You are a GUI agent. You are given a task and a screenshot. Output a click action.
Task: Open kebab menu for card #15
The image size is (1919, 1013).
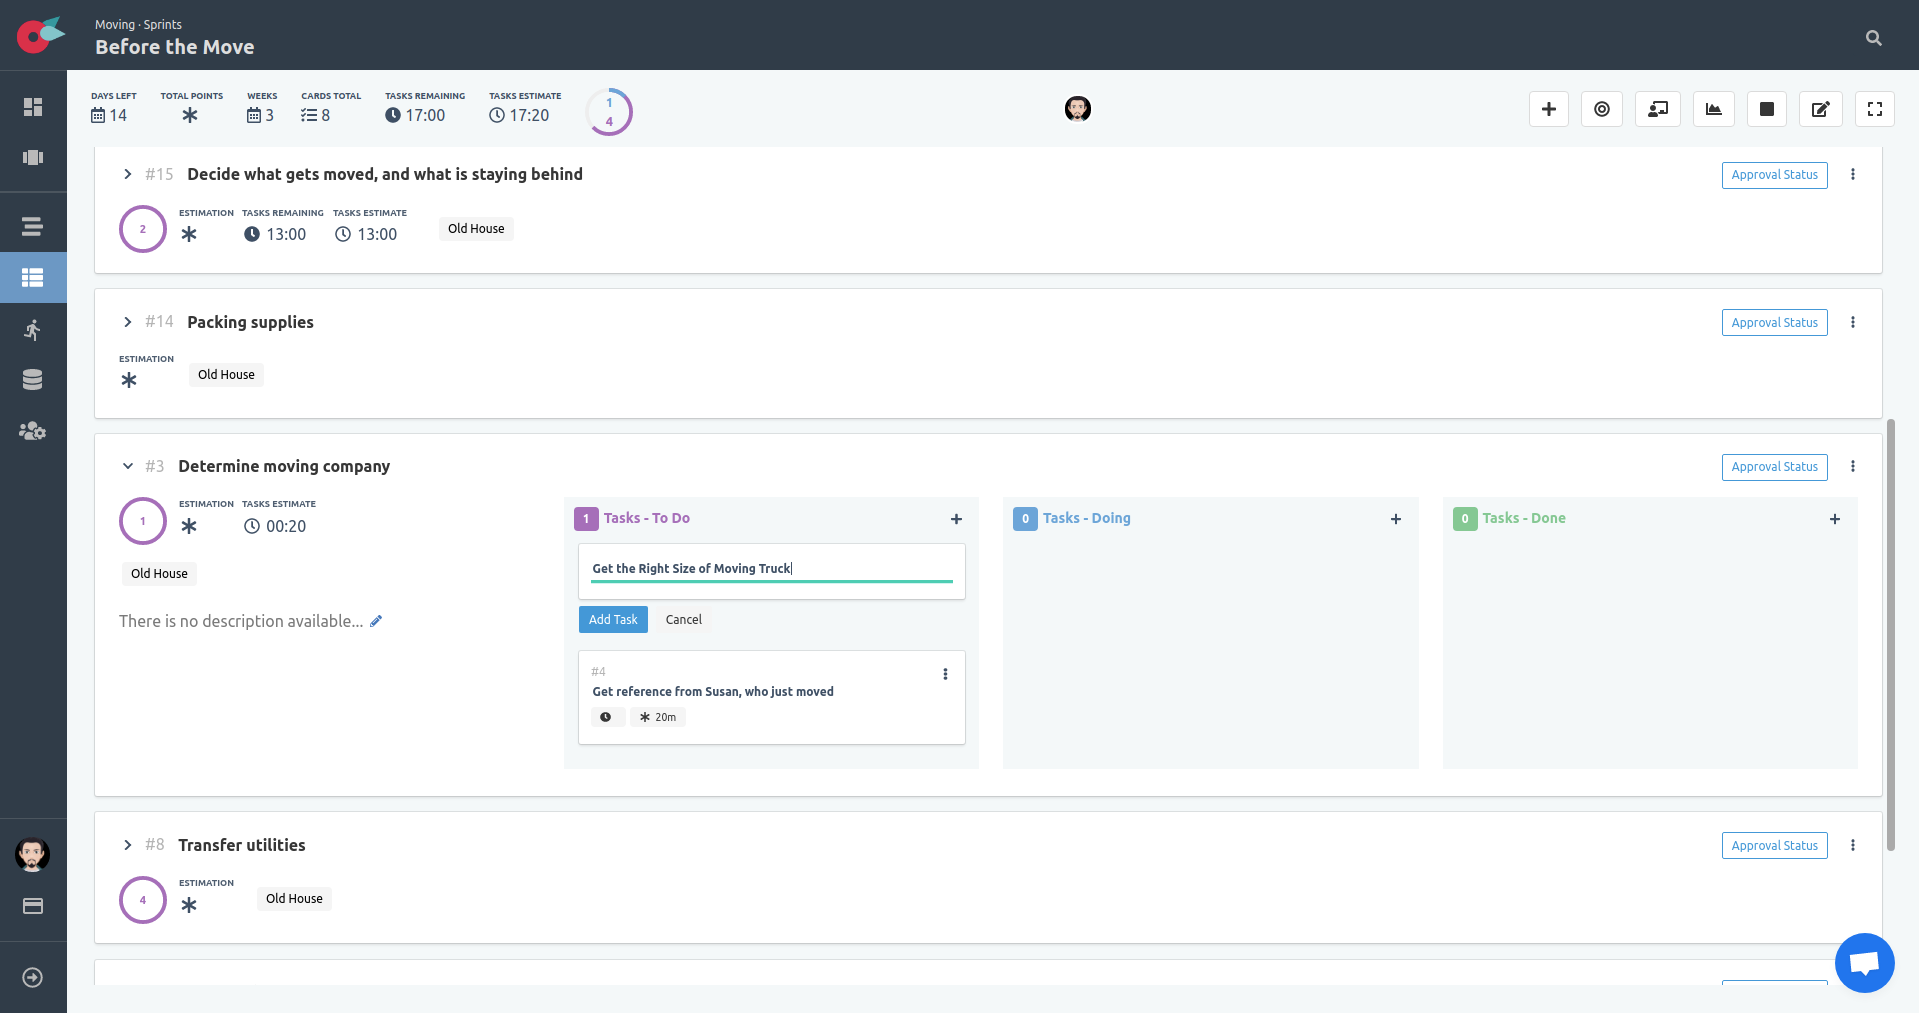(x=1853, y=174)
